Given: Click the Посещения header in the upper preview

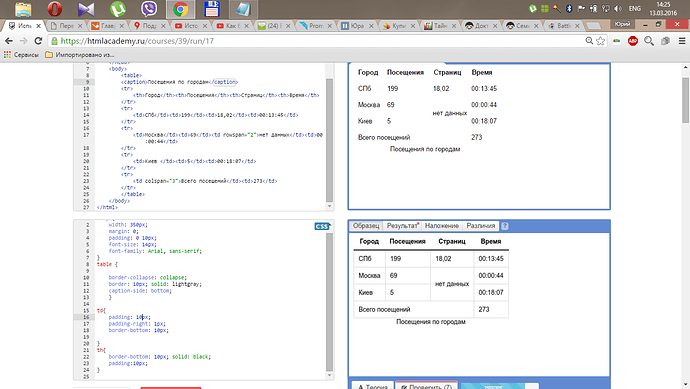Looking at the screenshot, I should (405, 73).
